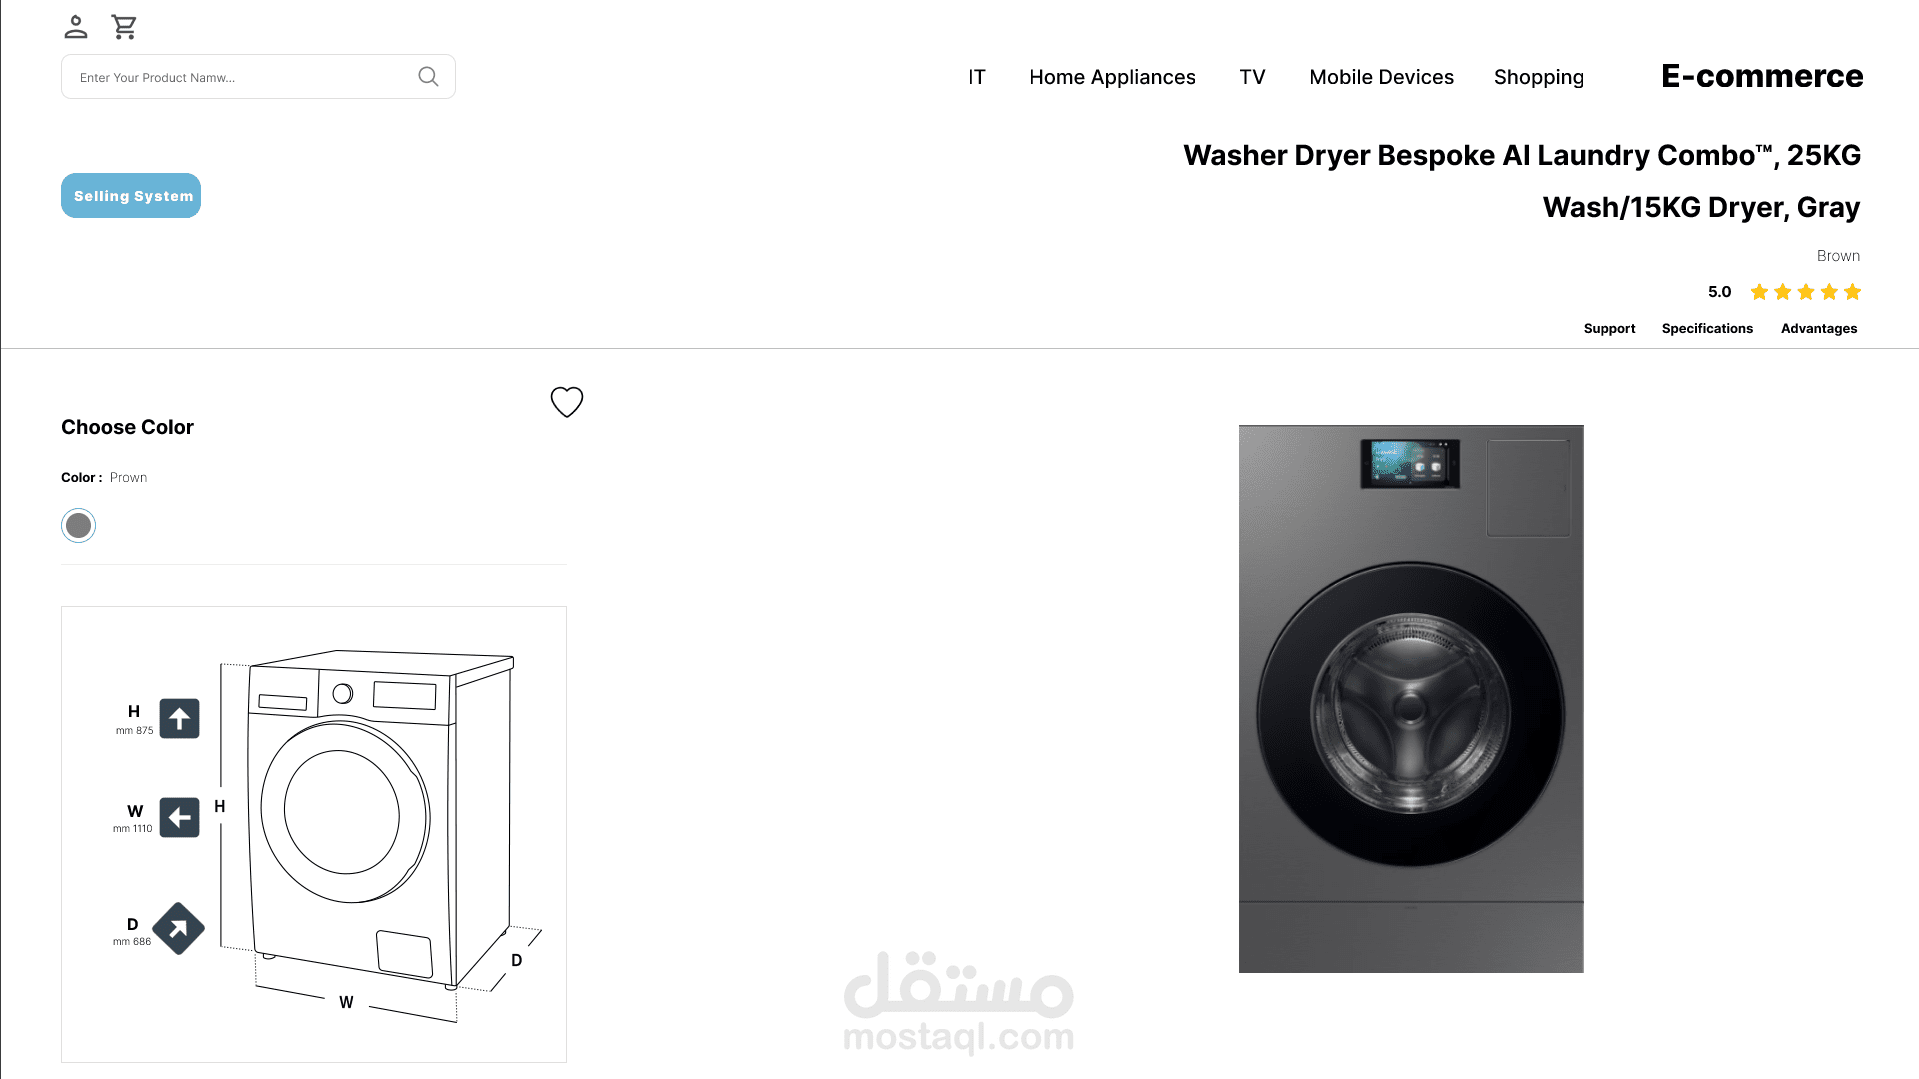Click the Washer Dryer Bespoke product title

tap(1522, 181)
